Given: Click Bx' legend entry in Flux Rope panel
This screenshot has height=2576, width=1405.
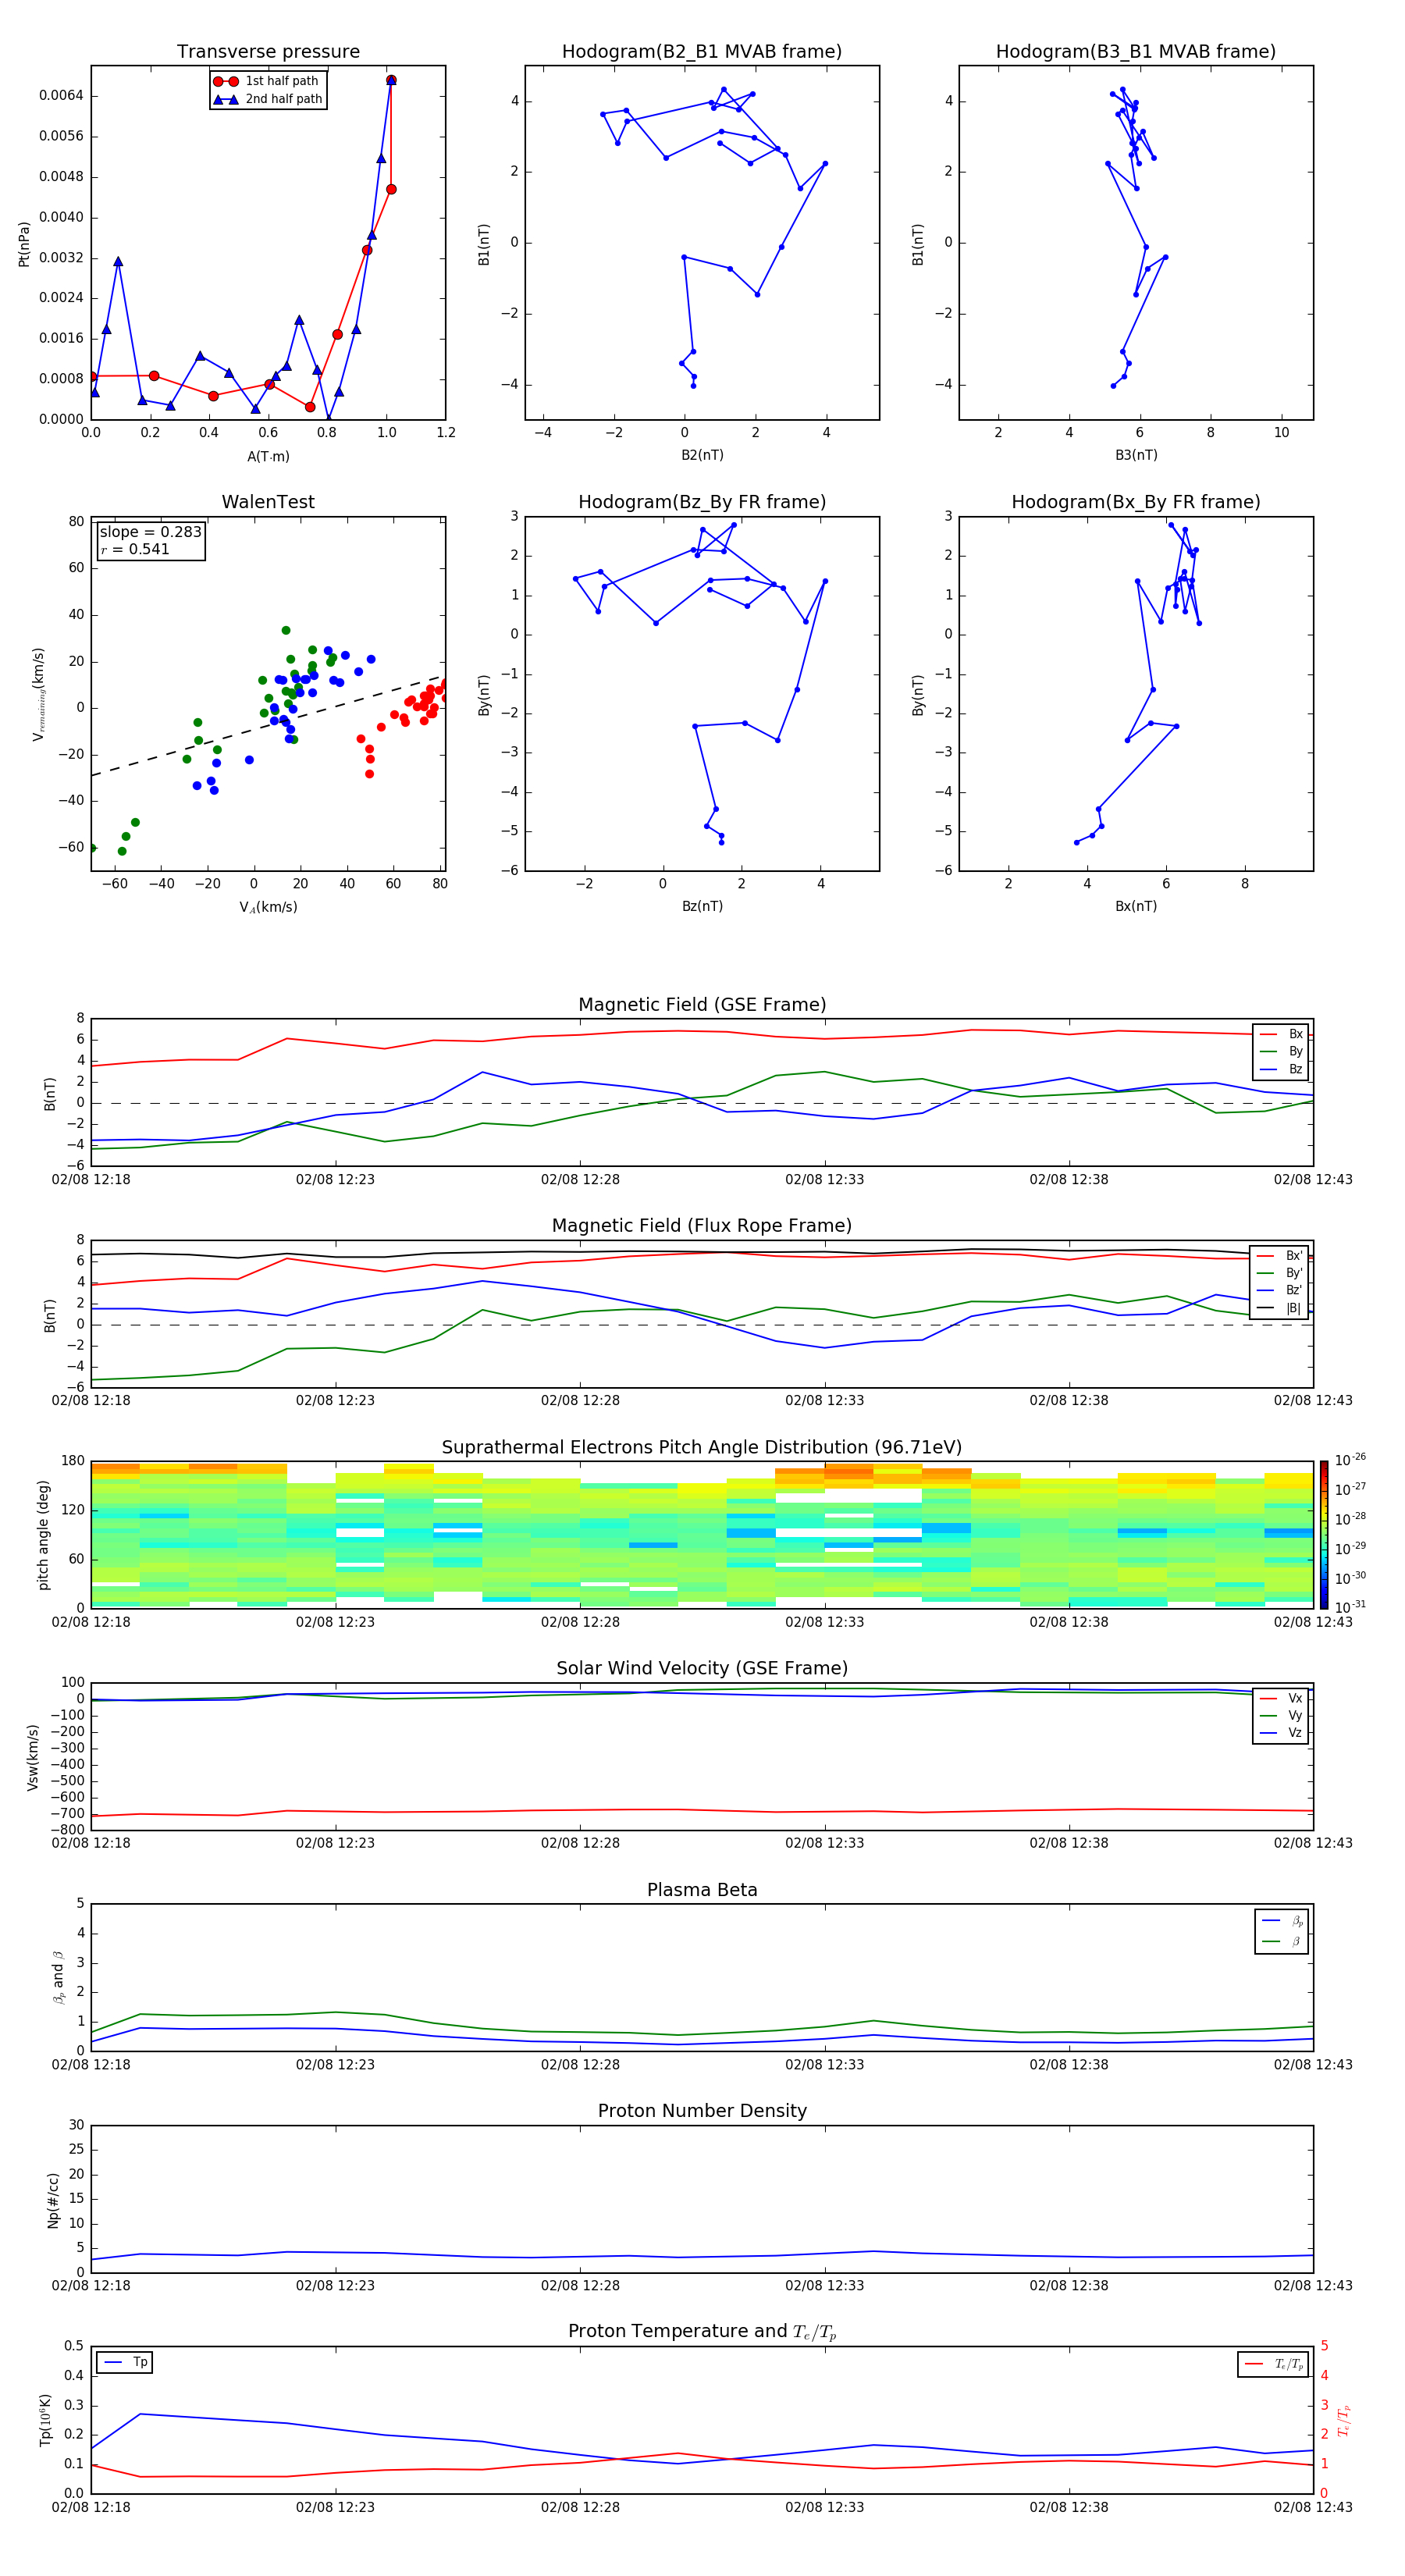Looking at the screenshot, I should (x=1281, y=1256).
